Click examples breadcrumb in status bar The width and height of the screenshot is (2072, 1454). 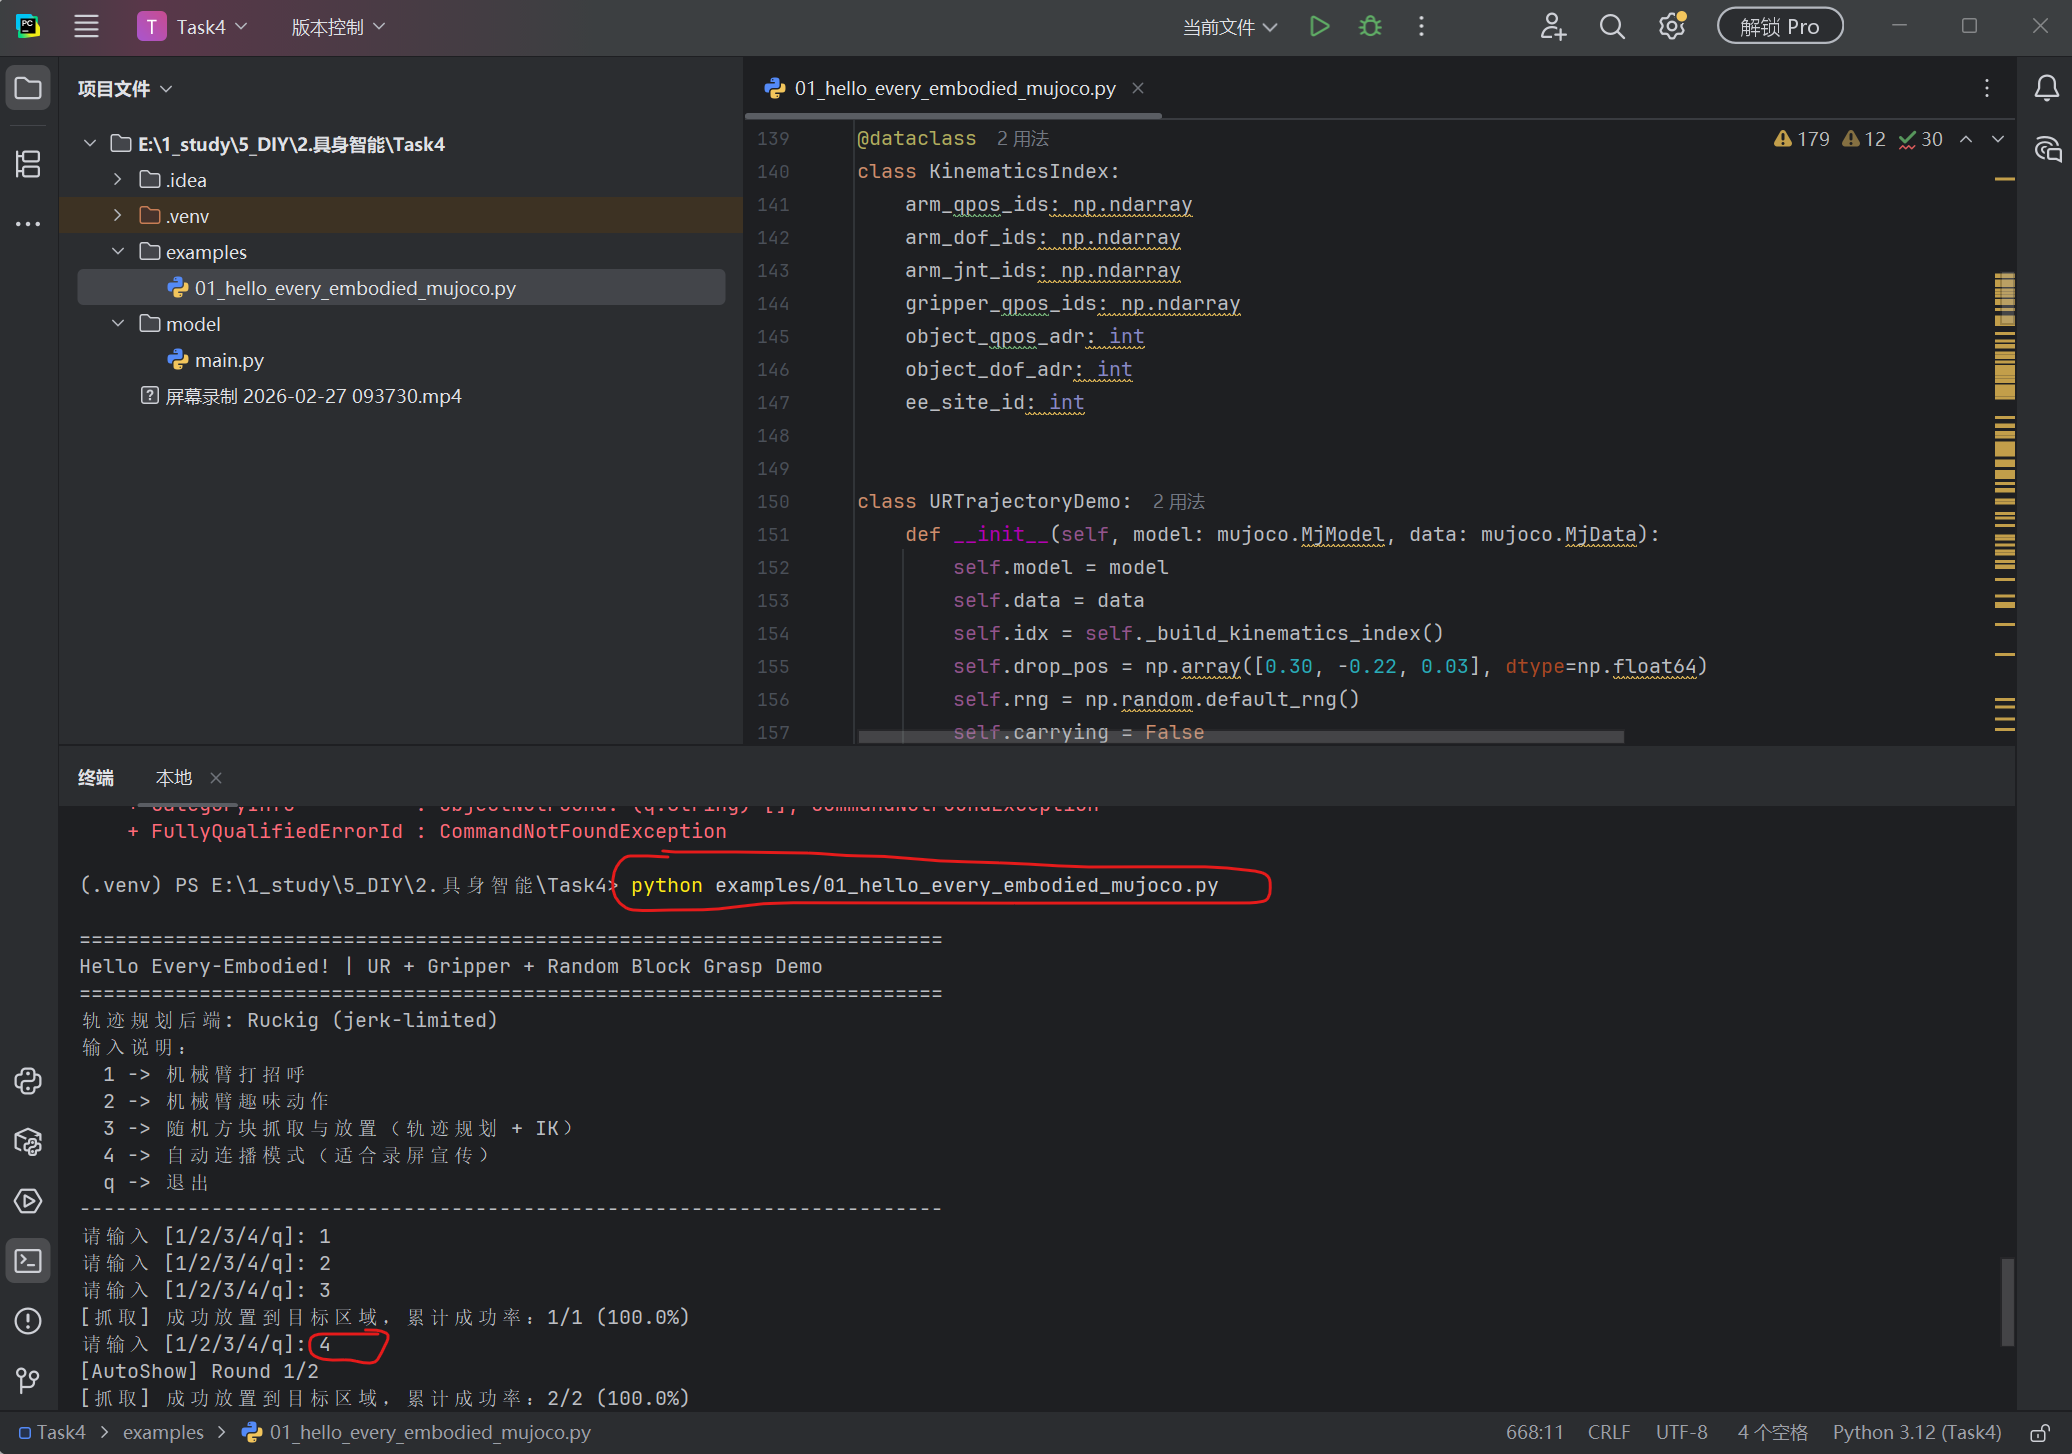pyautogui.click(x=163, y=1433)
